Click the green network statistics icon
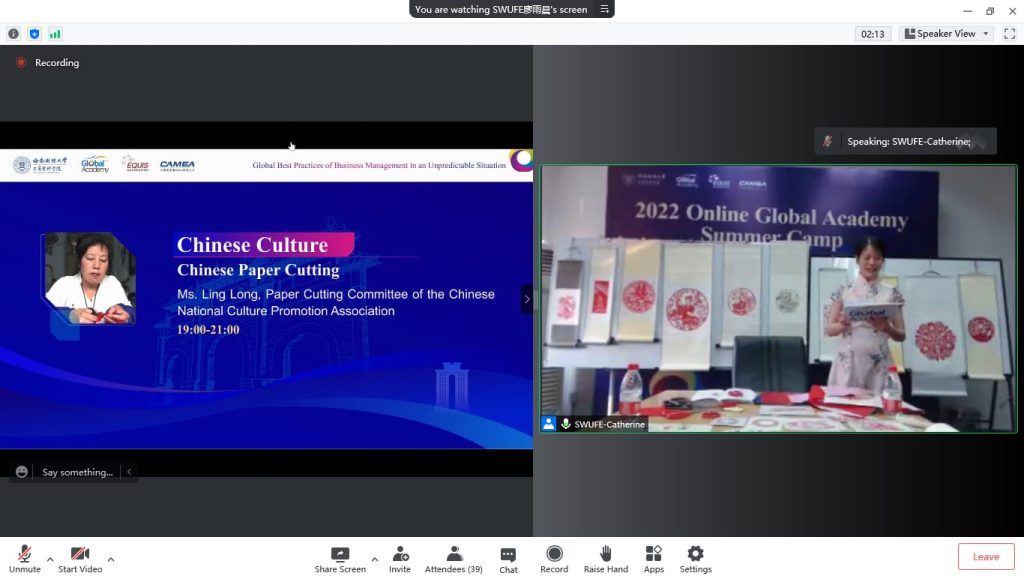The height and width of the screenshot is (576, 1024). click(55, 33)
